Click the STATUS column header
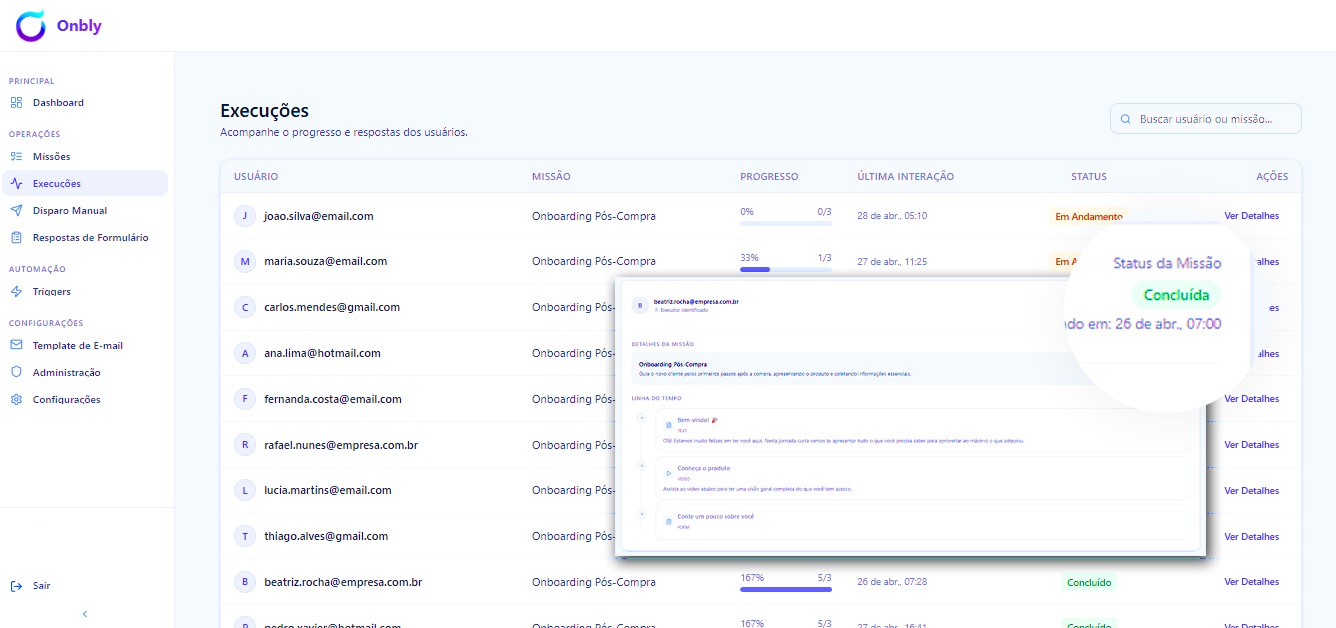Screen dimensions: 1336x628 [x=1089, y=177]
